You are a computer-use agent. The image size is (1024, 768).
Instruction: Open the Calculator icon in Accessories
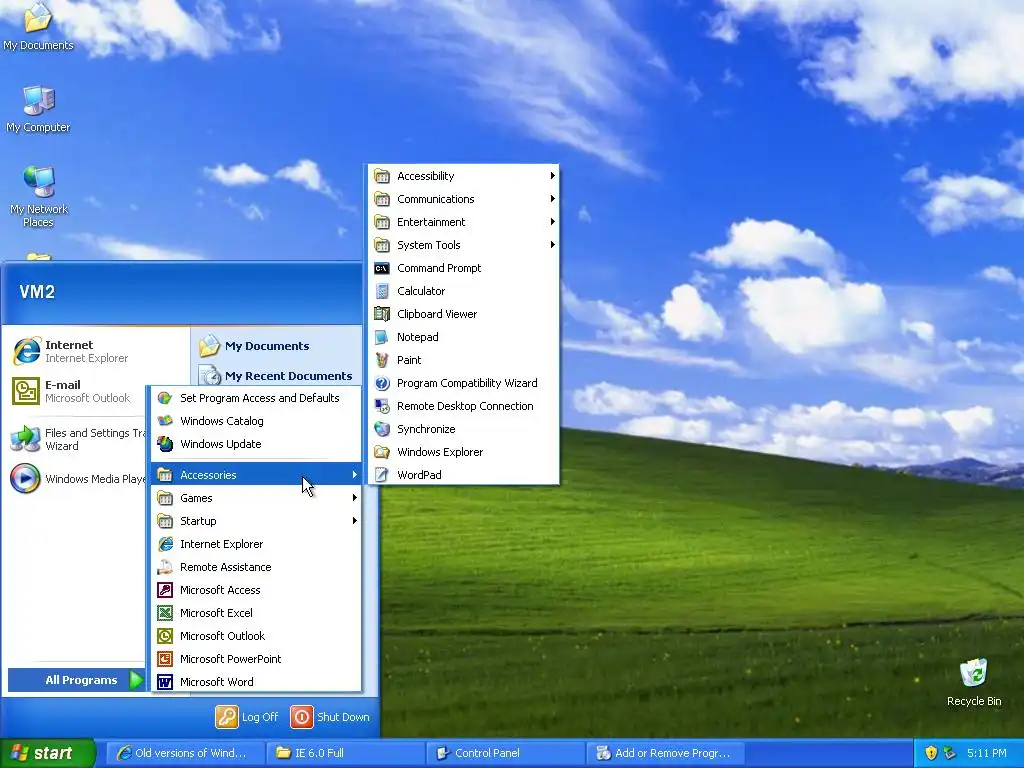(381, 291)
